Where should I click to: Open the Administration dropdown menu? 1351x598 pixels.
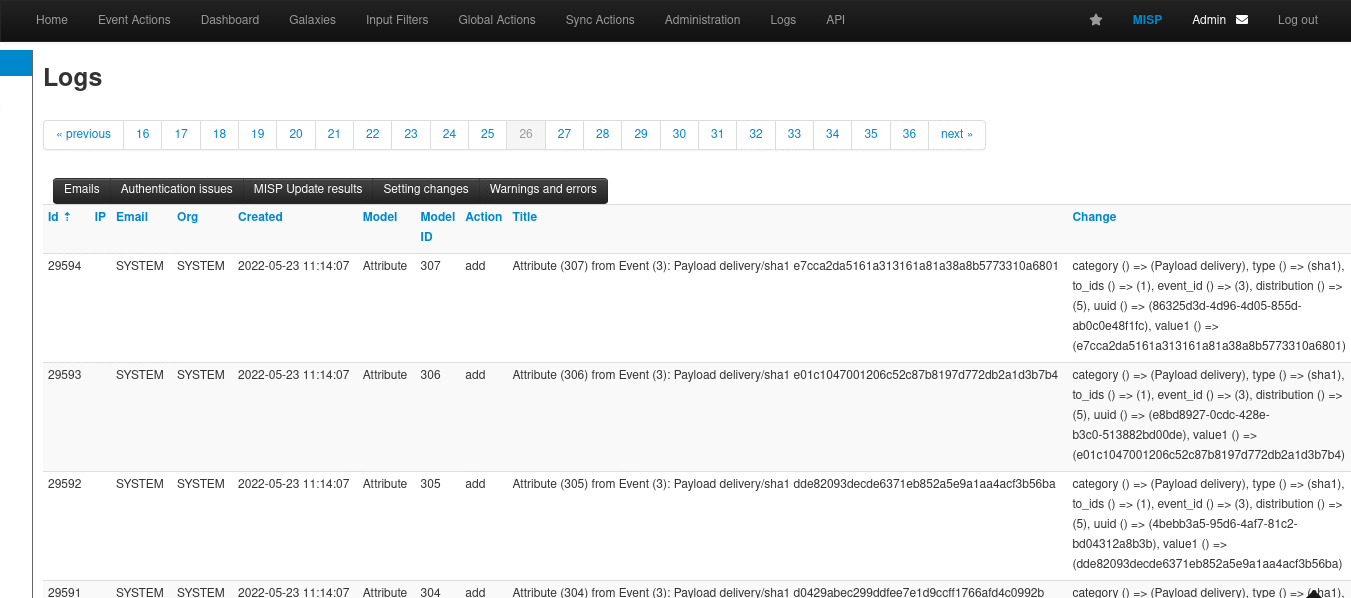(x=702, y=20)
